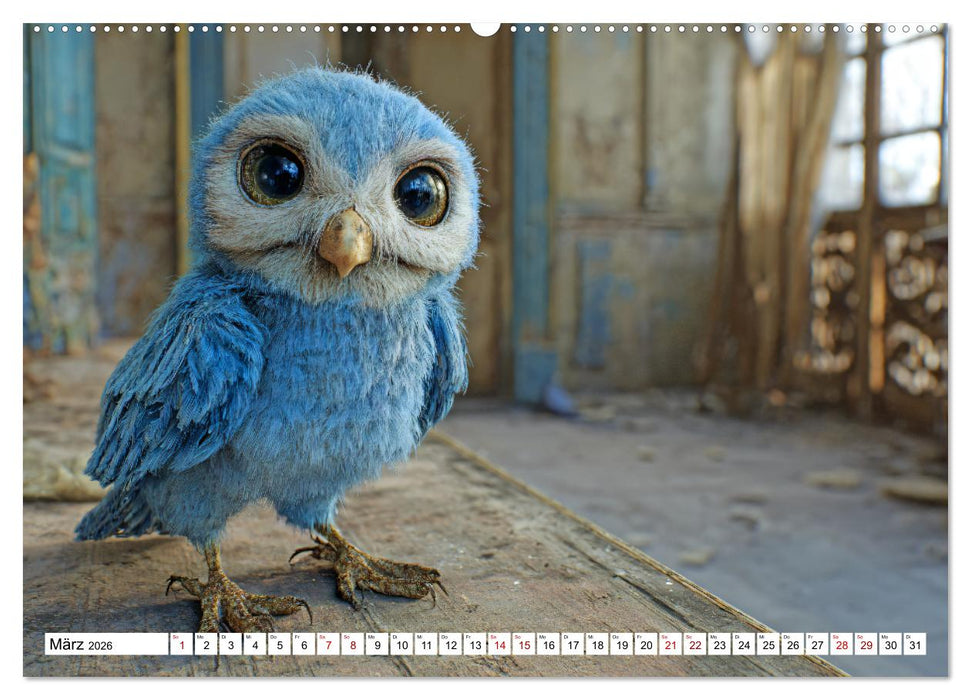Select Saturday March 14 date cell
Image resolution: width=971 pixels, height=700 pixels.
pos(499,644)
